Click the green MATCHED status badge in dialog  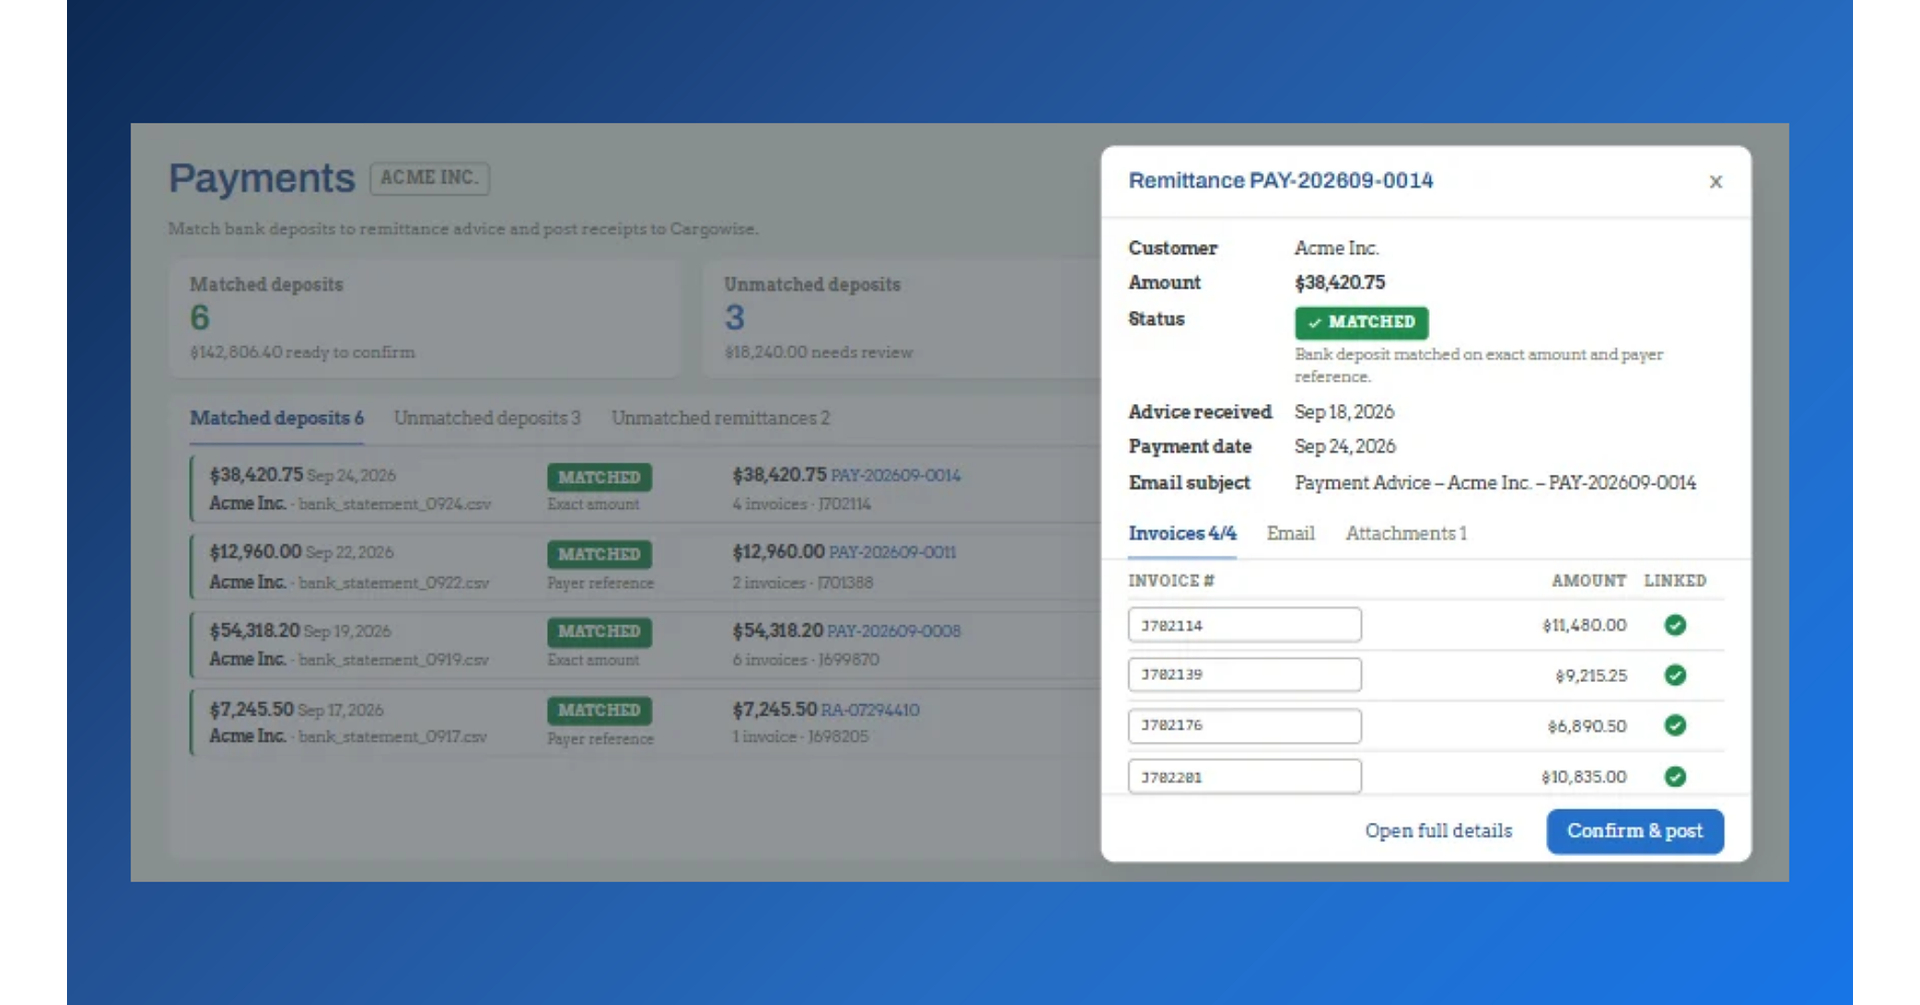point(1361,322)
